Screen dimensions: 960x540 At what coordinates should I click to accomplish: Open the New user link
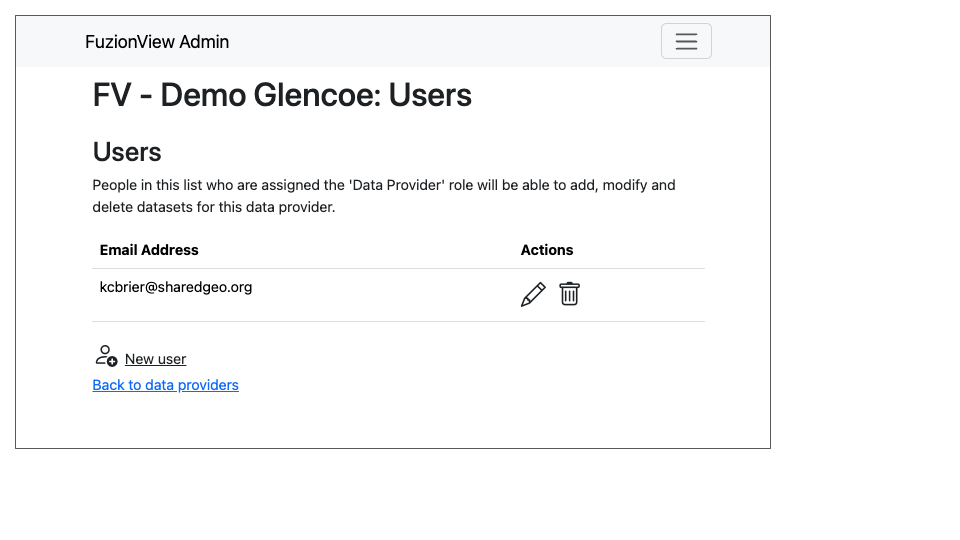tap(156, 359)
